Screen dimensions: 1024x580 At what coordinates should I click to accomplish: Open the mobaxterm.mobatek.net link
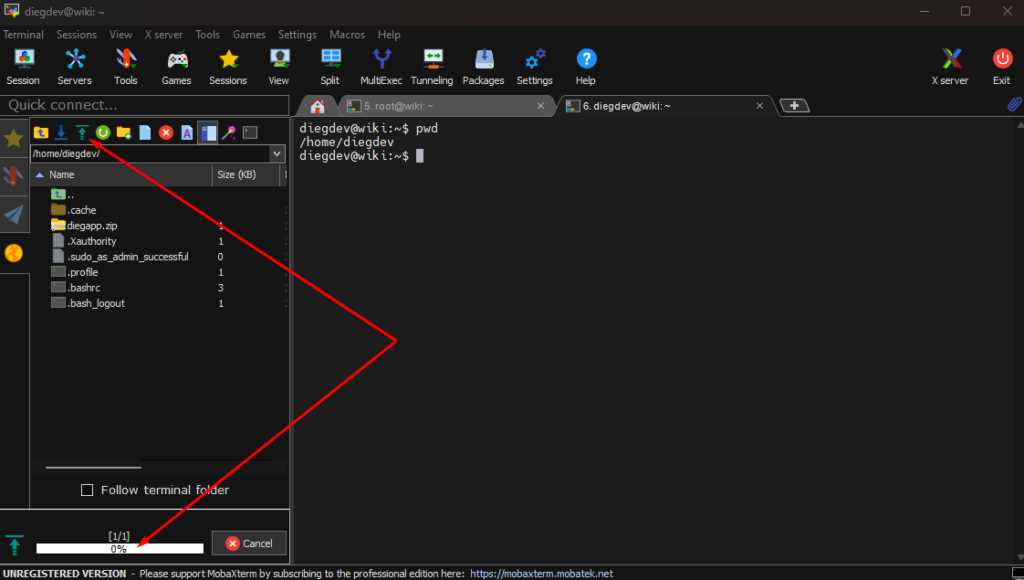click(x=541, y=573)
